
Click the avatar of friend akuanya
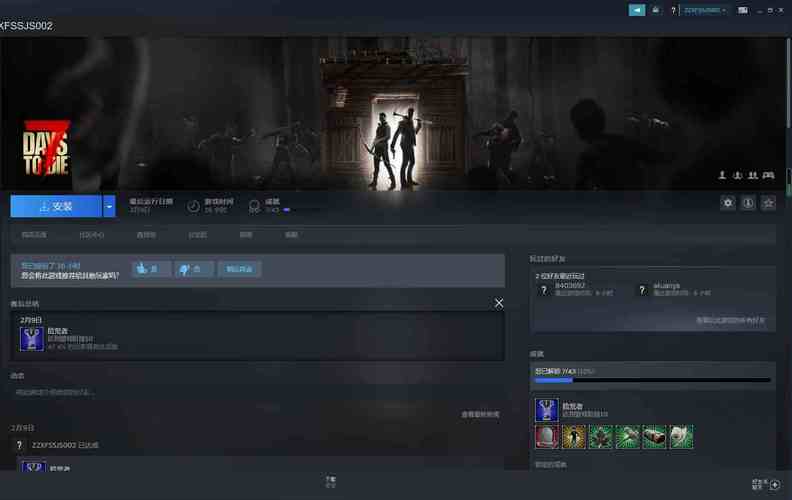coord(642,290)
